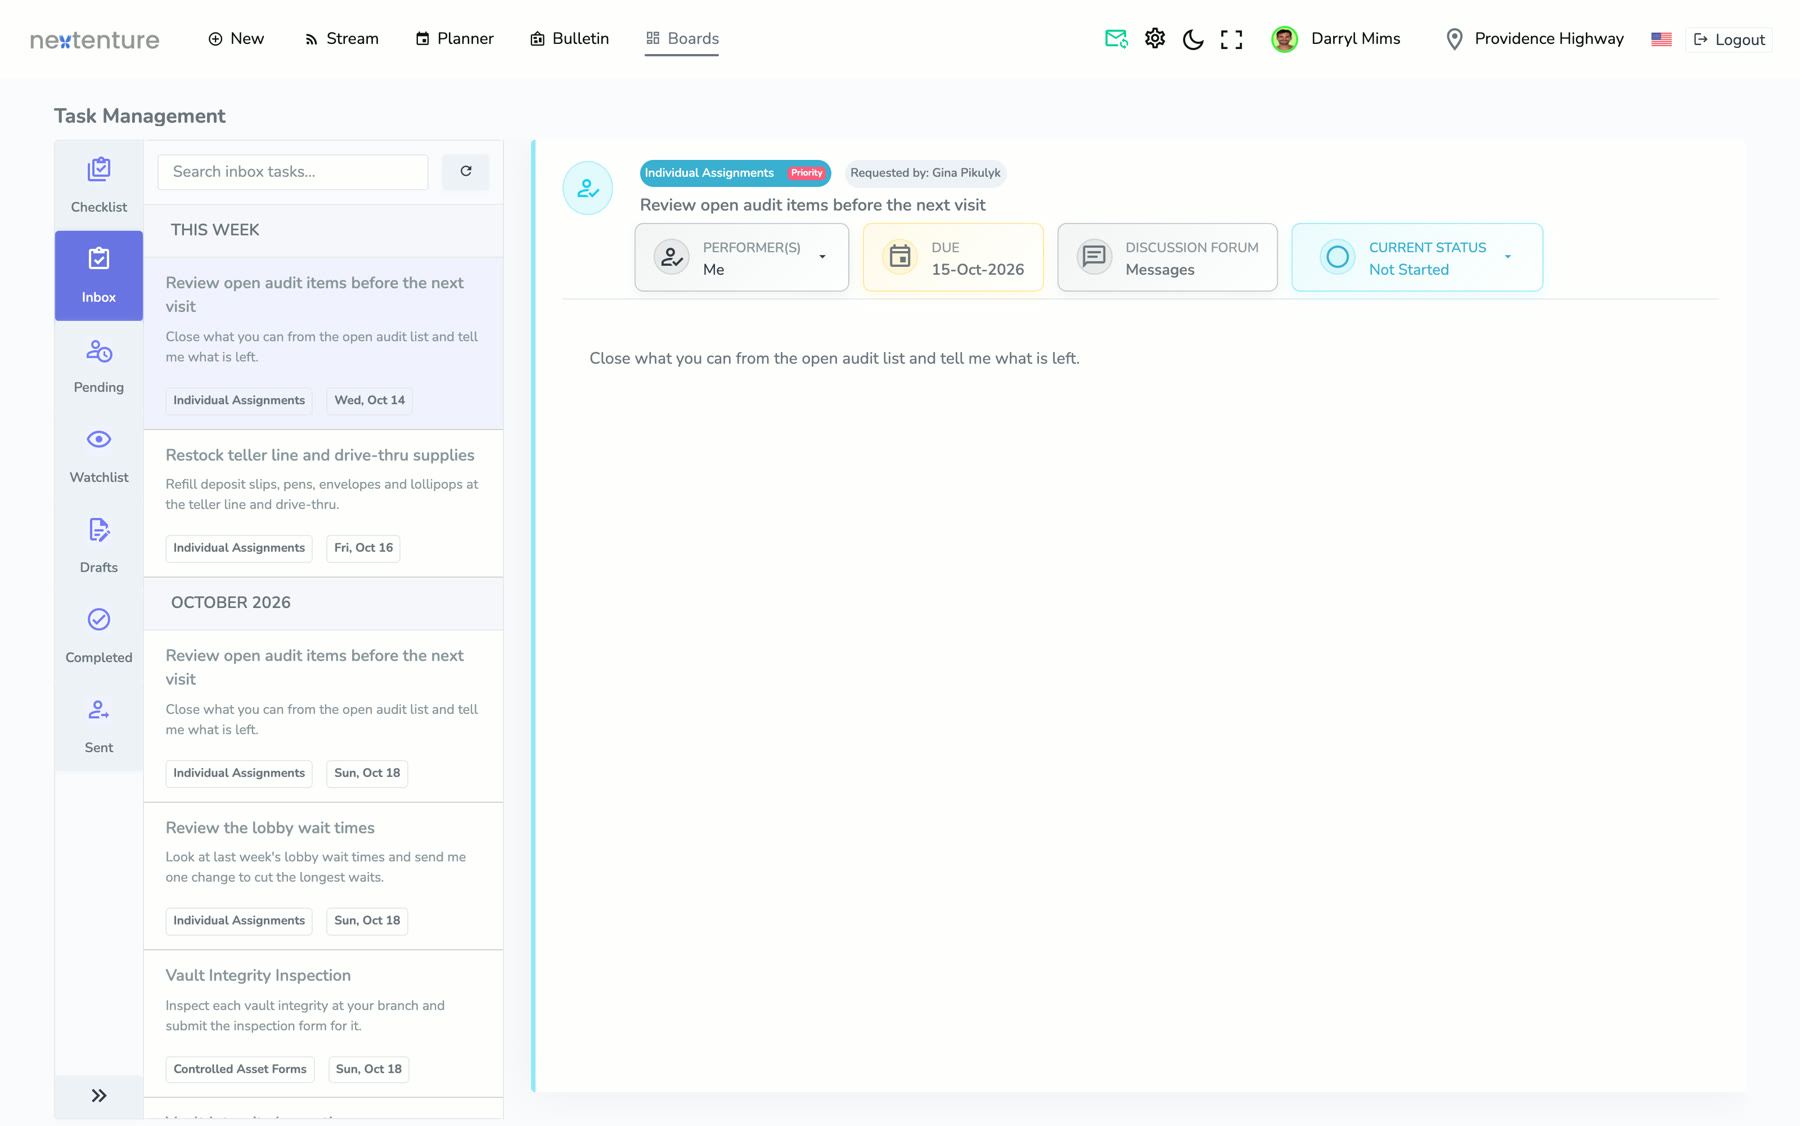Select the Inbox sidebar section
Viewport: 1800px width, 1126px height.
coord(98,276)
